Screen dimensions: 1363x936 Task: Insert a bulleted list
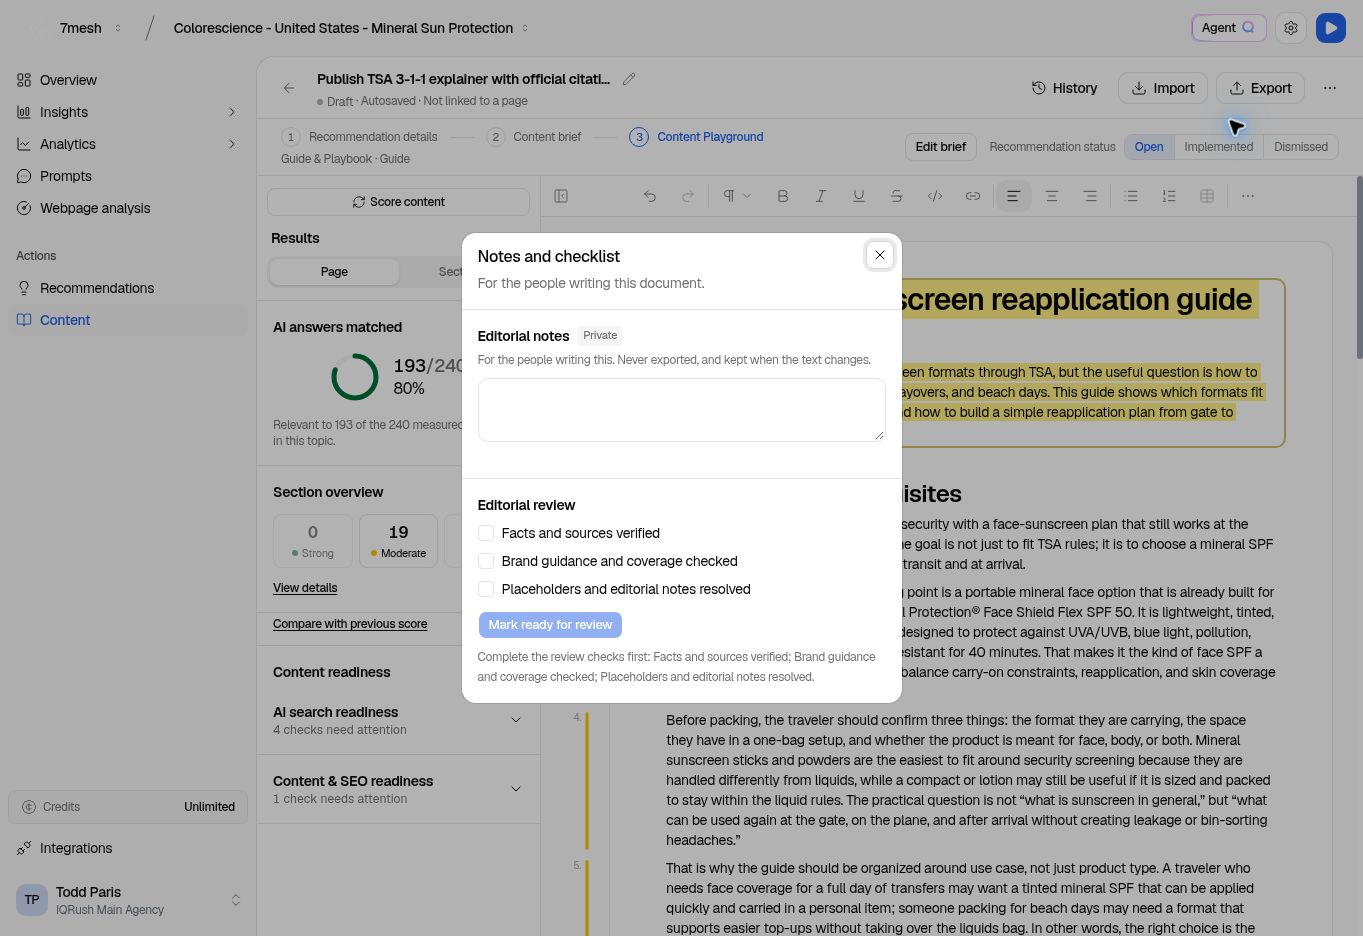pyautogui.click(x=1131, y=196)
